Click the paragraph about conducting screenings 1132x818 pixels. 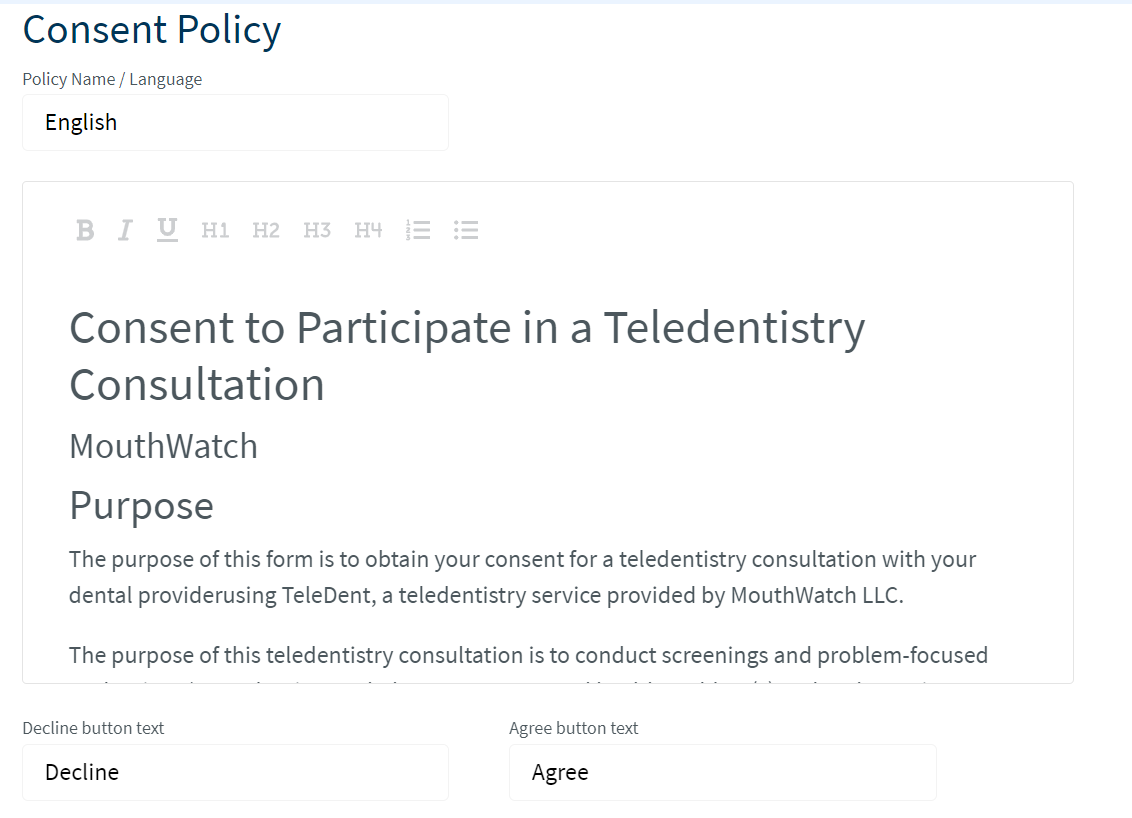(528, 656)
